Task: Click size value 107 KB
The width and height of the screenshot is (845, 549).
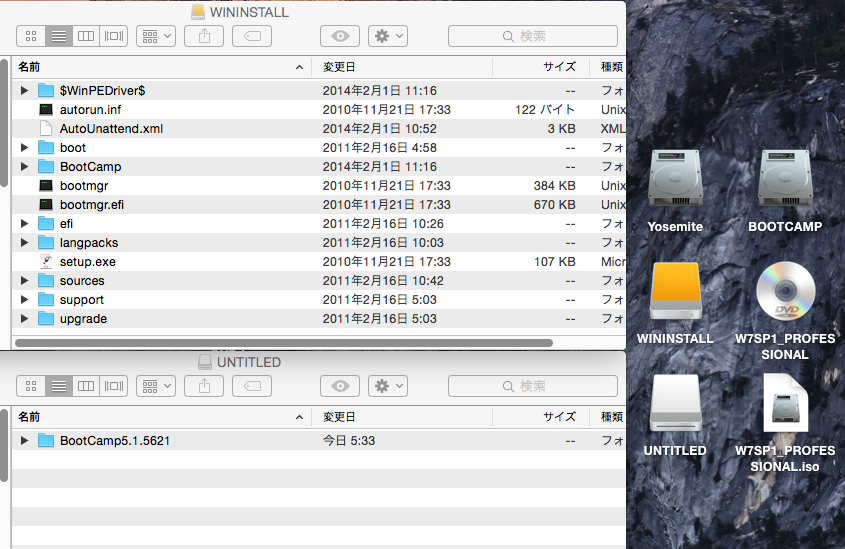Action: coord(555,262)
